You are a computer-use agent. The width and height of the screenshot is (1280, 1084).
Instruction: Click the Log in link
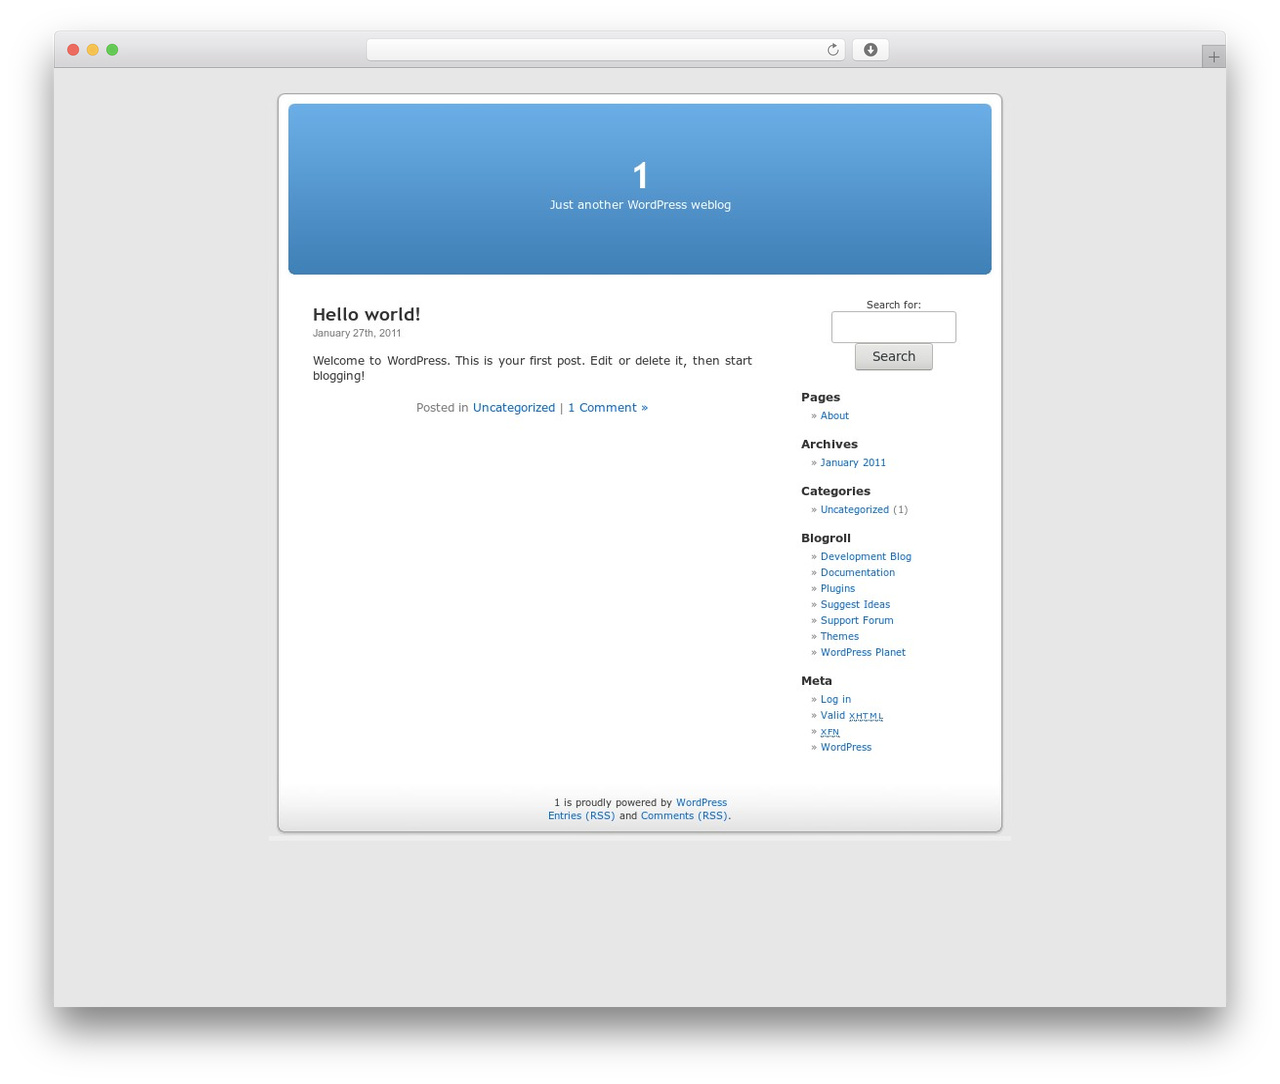[836, 700]
